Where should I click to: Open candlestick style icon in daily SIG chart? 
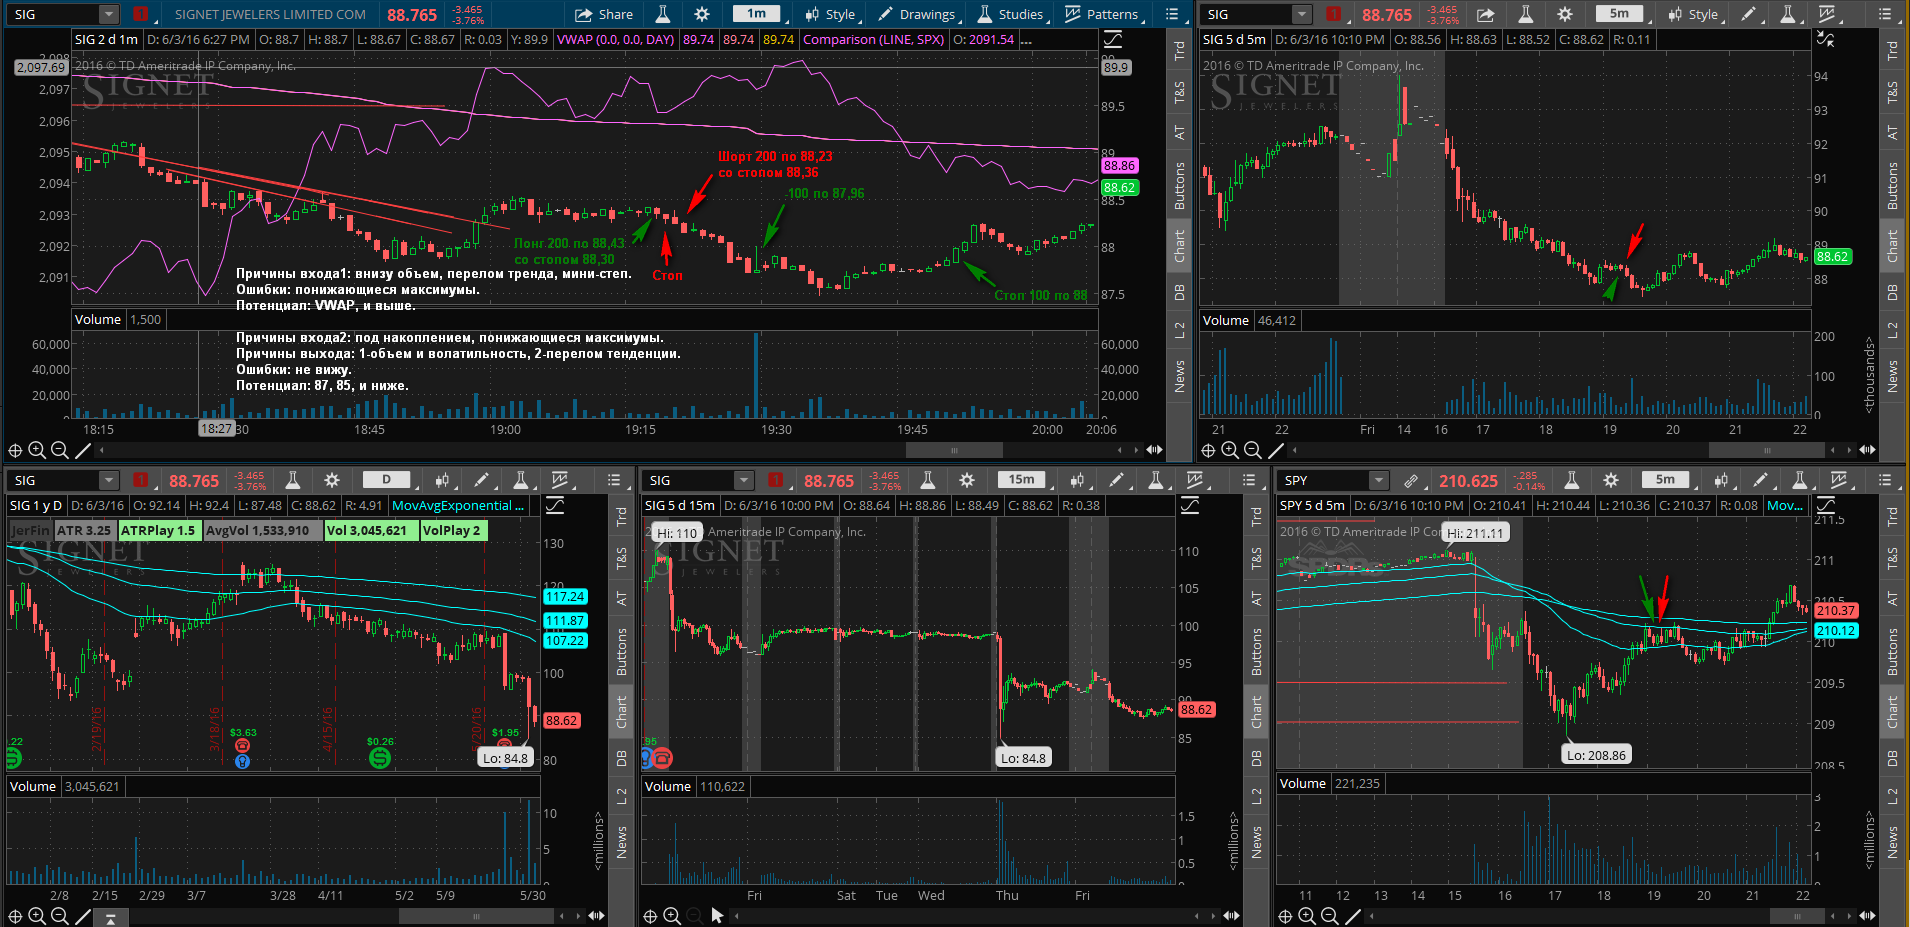tap(442, 480)
